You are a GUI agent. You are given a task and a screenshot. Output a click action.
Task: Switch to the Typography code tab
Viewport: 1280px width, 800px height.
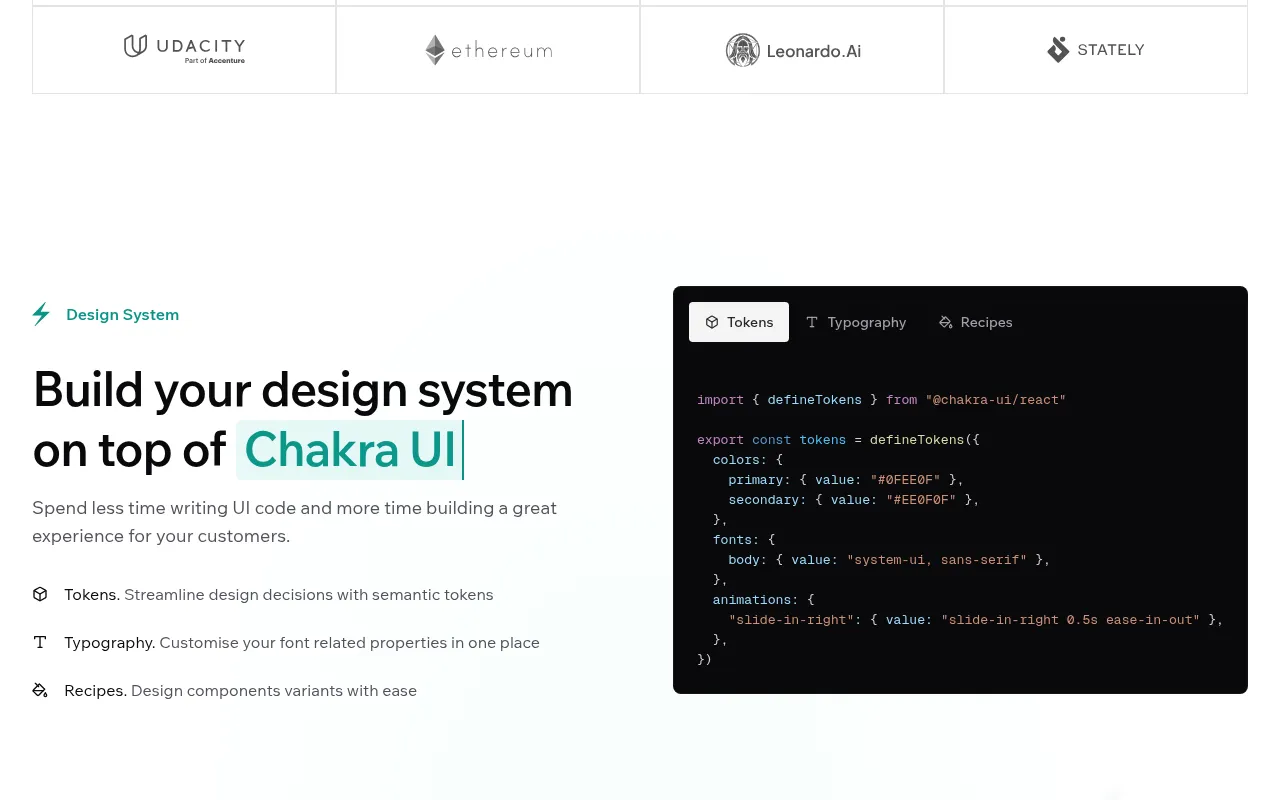(x=856, y=322)
